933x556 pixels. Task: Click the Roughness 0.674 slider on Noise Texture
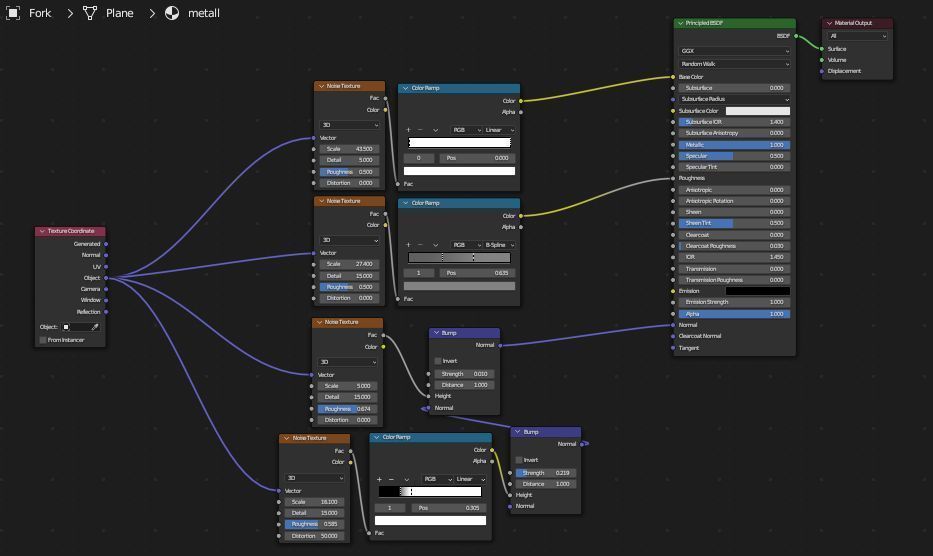pyautogui.click(x=347, y=409)
